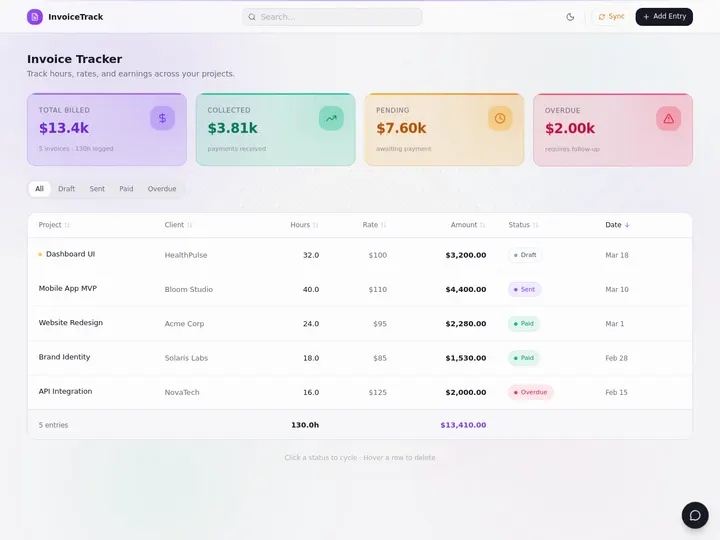Click the $7.60k Pending value
This screenshot has width=720, height=540.
click(401, 128)
